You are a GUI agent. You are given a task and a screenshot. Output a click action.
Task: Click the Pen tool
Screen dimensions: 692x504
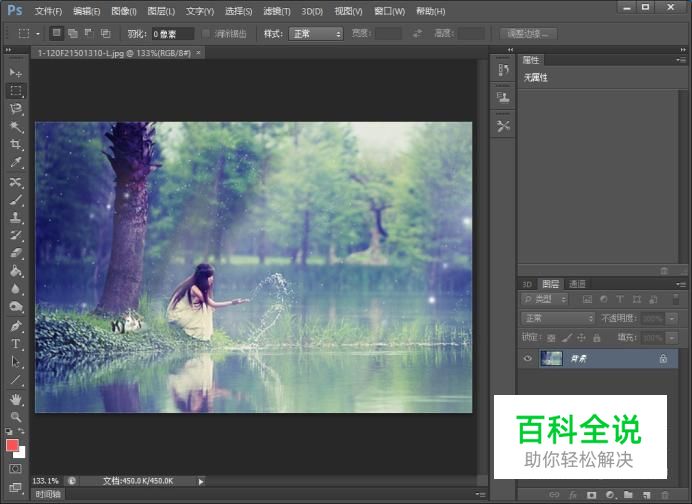16,326
